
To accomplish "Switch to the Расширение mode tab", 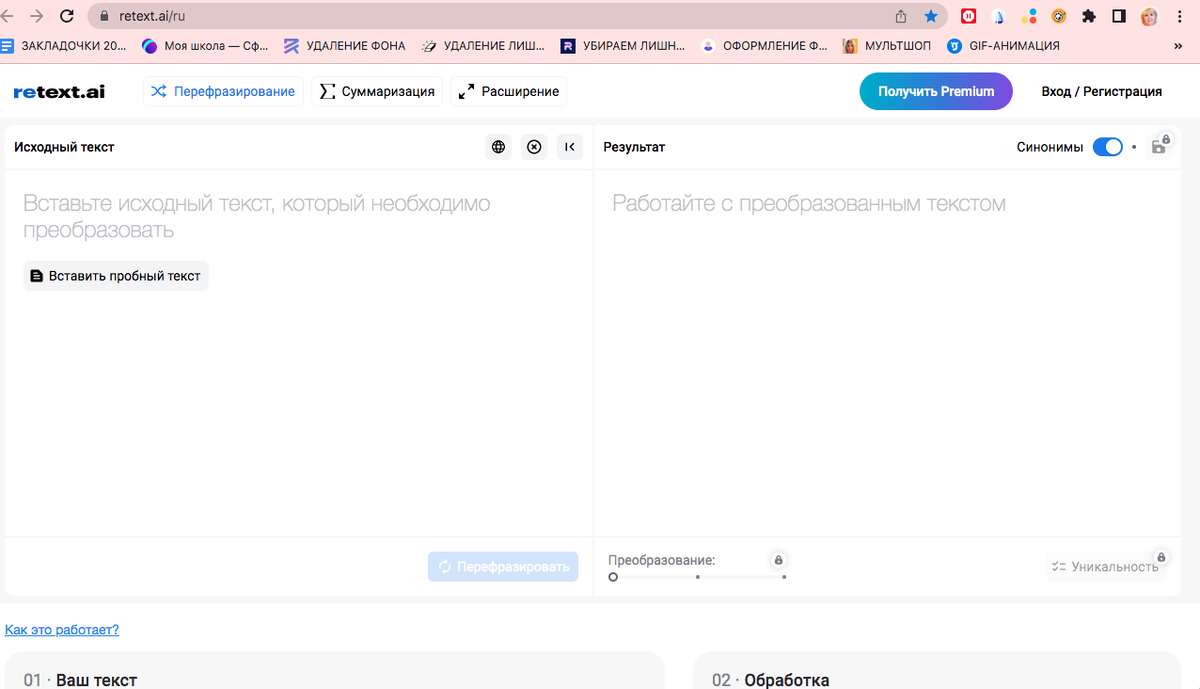I will [508, 92].
